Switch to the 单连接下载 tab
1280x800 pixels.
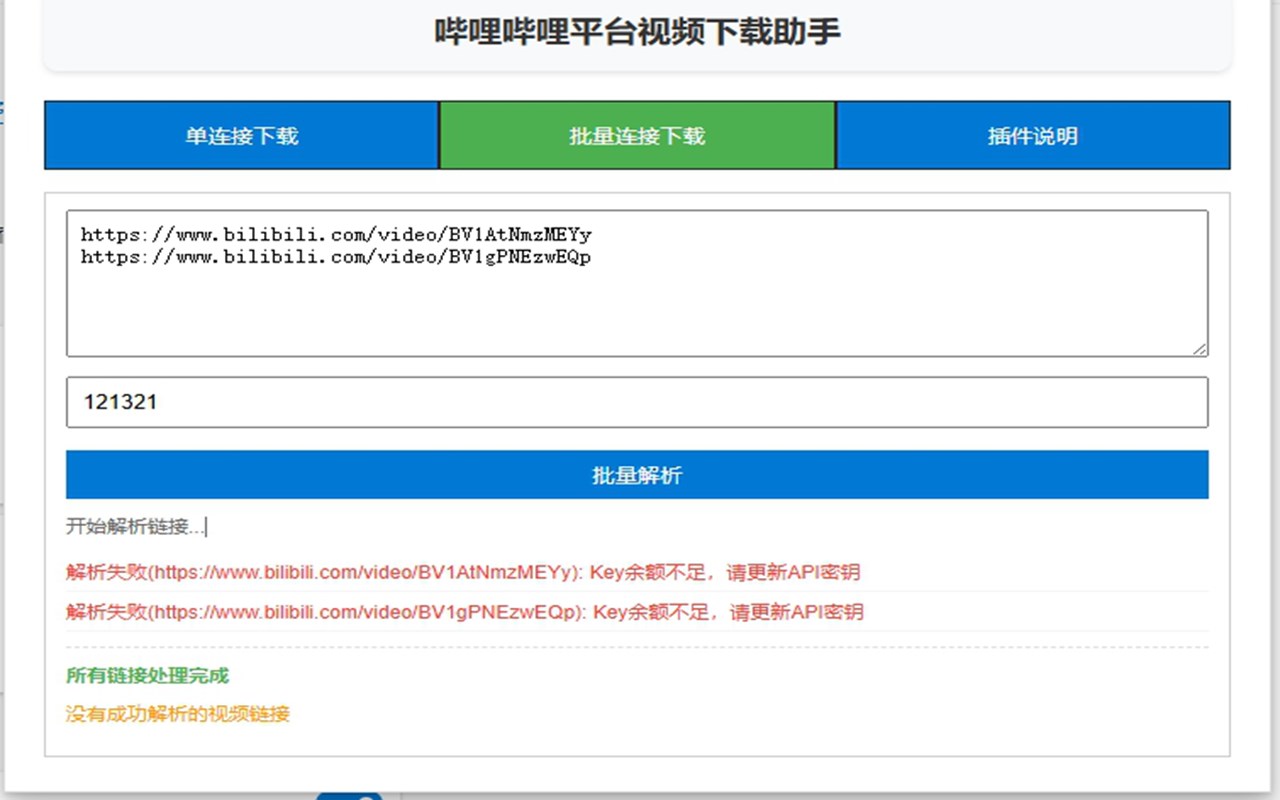pos(241,135)
